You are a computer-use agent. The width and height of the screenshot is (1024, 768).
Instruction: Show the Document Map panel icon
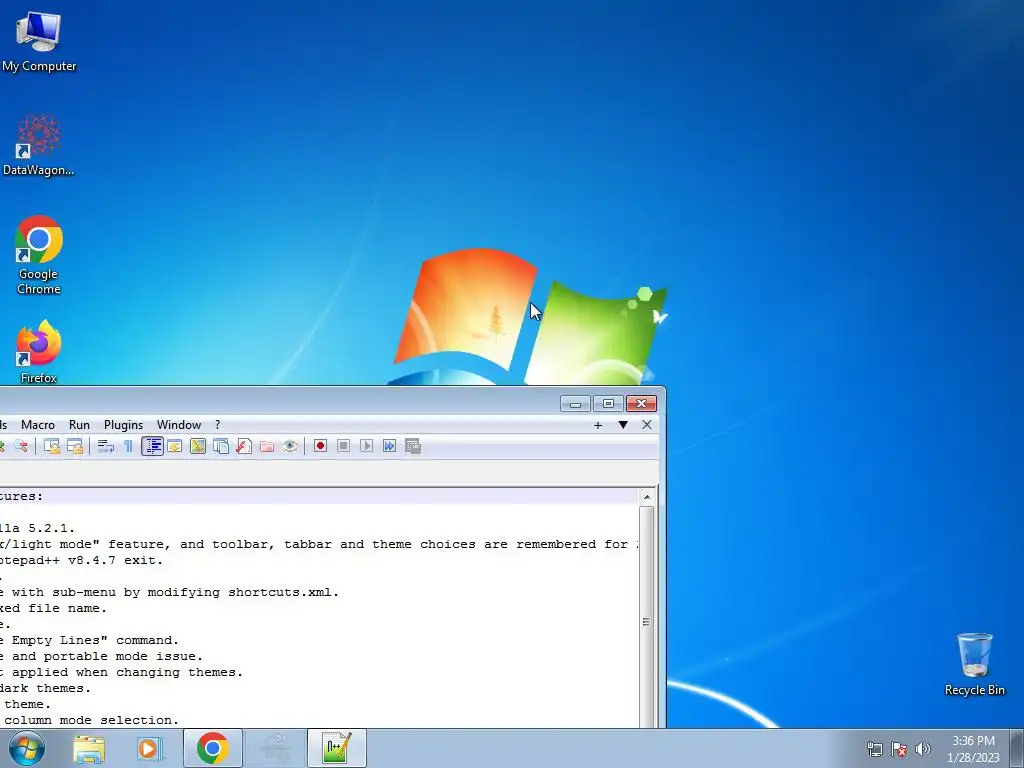coord(198,446)
